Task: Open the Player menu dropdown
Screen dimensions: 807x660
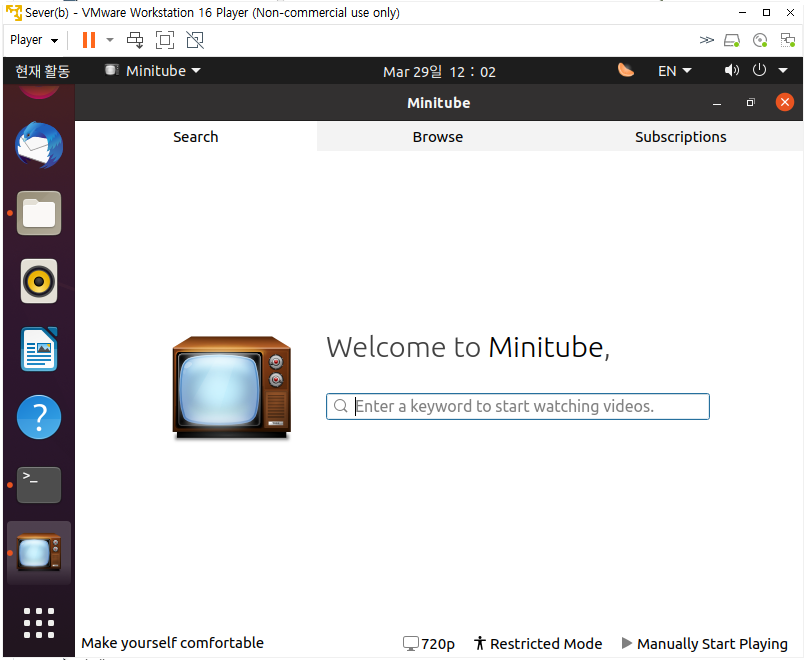Action: pyautogui.click(x=34, y=40)
